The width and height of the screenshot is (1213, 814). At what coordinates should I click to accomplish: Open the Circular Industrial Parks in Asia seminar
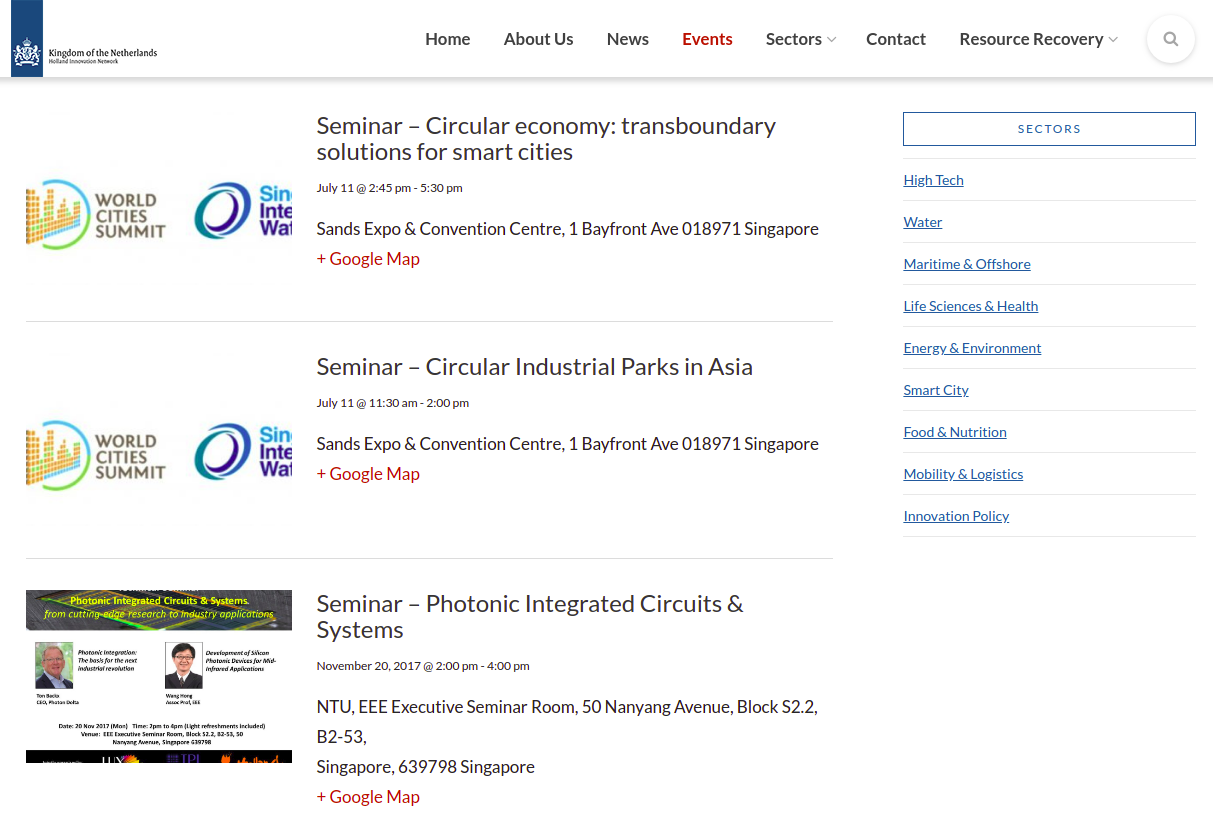(x=535, y=367)
